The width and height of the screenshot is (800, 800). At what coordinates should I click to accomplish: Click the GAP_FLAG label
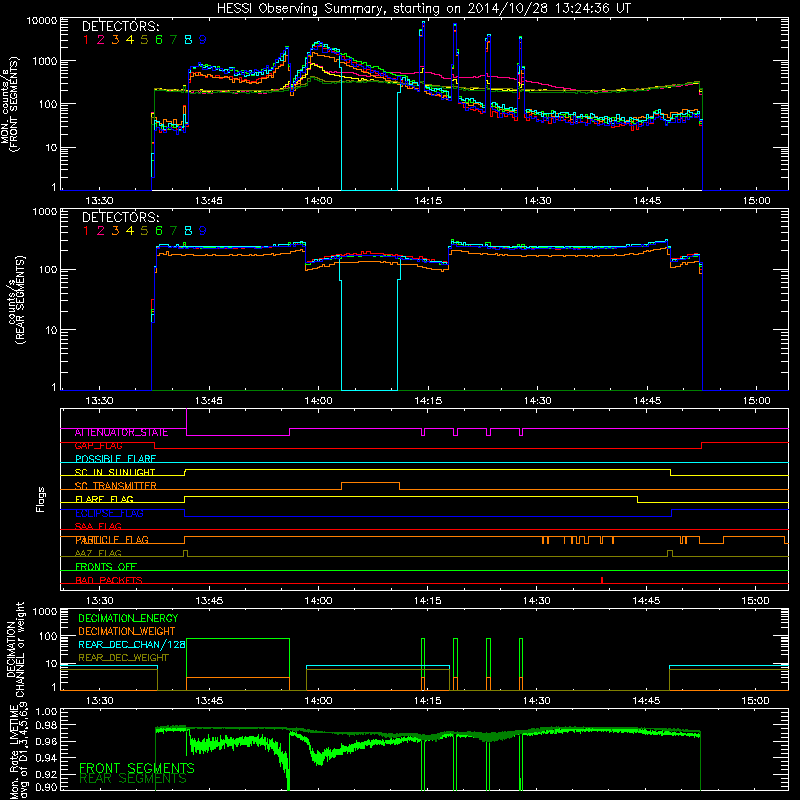pos(98,445)
